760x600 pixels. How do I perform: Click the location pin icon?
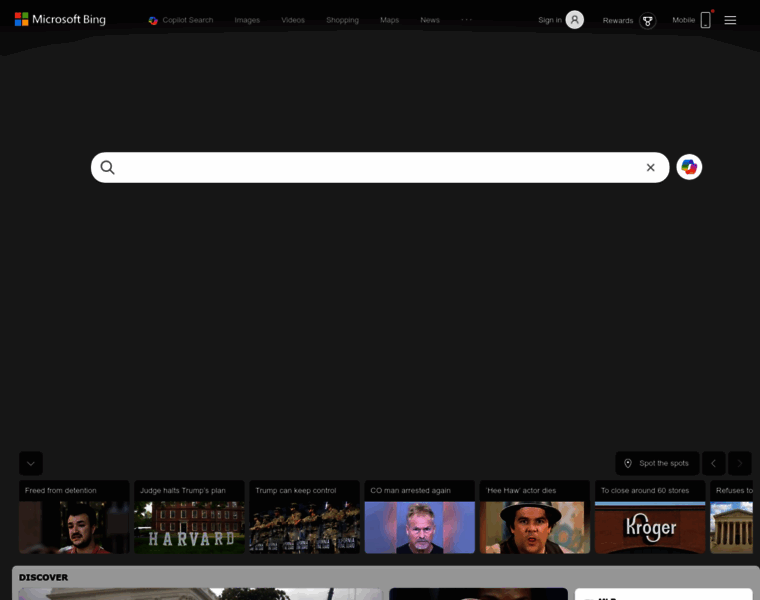pyautogui.click(x=628, y=463)
